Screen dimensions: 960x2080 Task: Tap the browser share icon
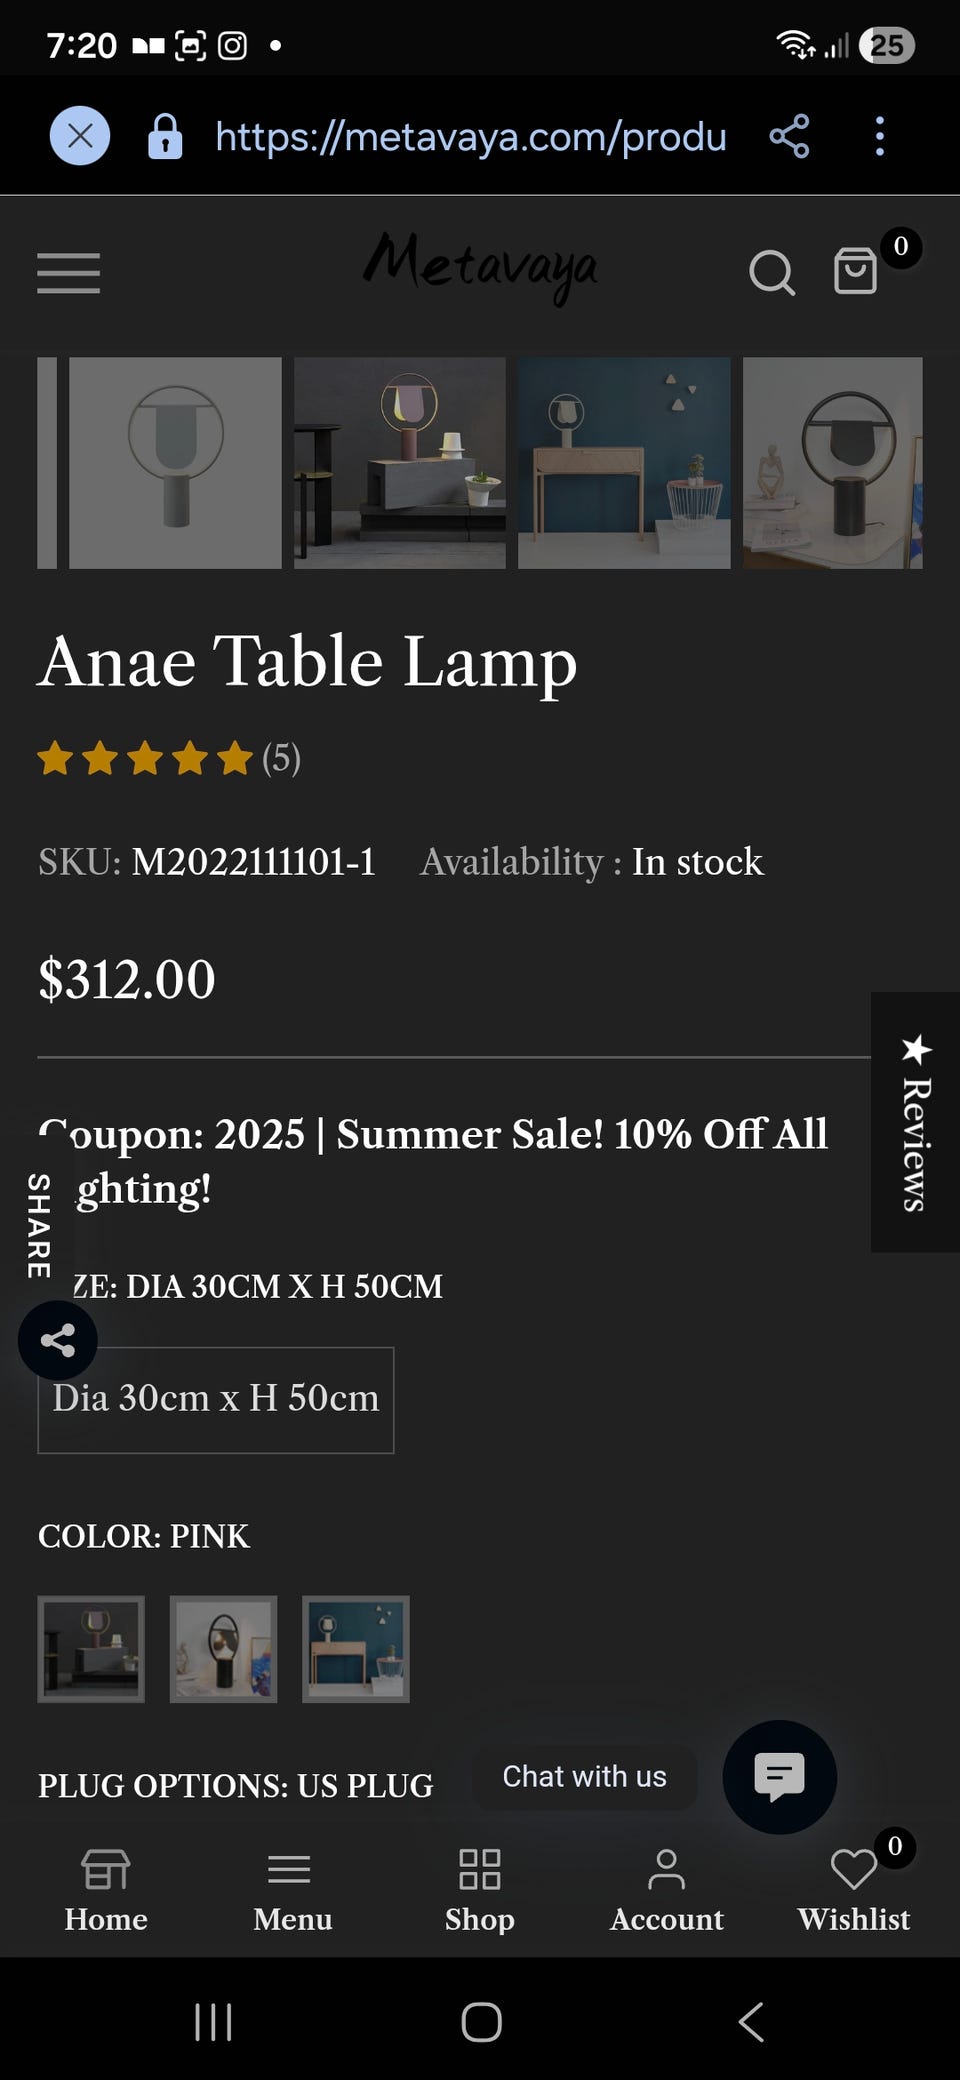789,136
